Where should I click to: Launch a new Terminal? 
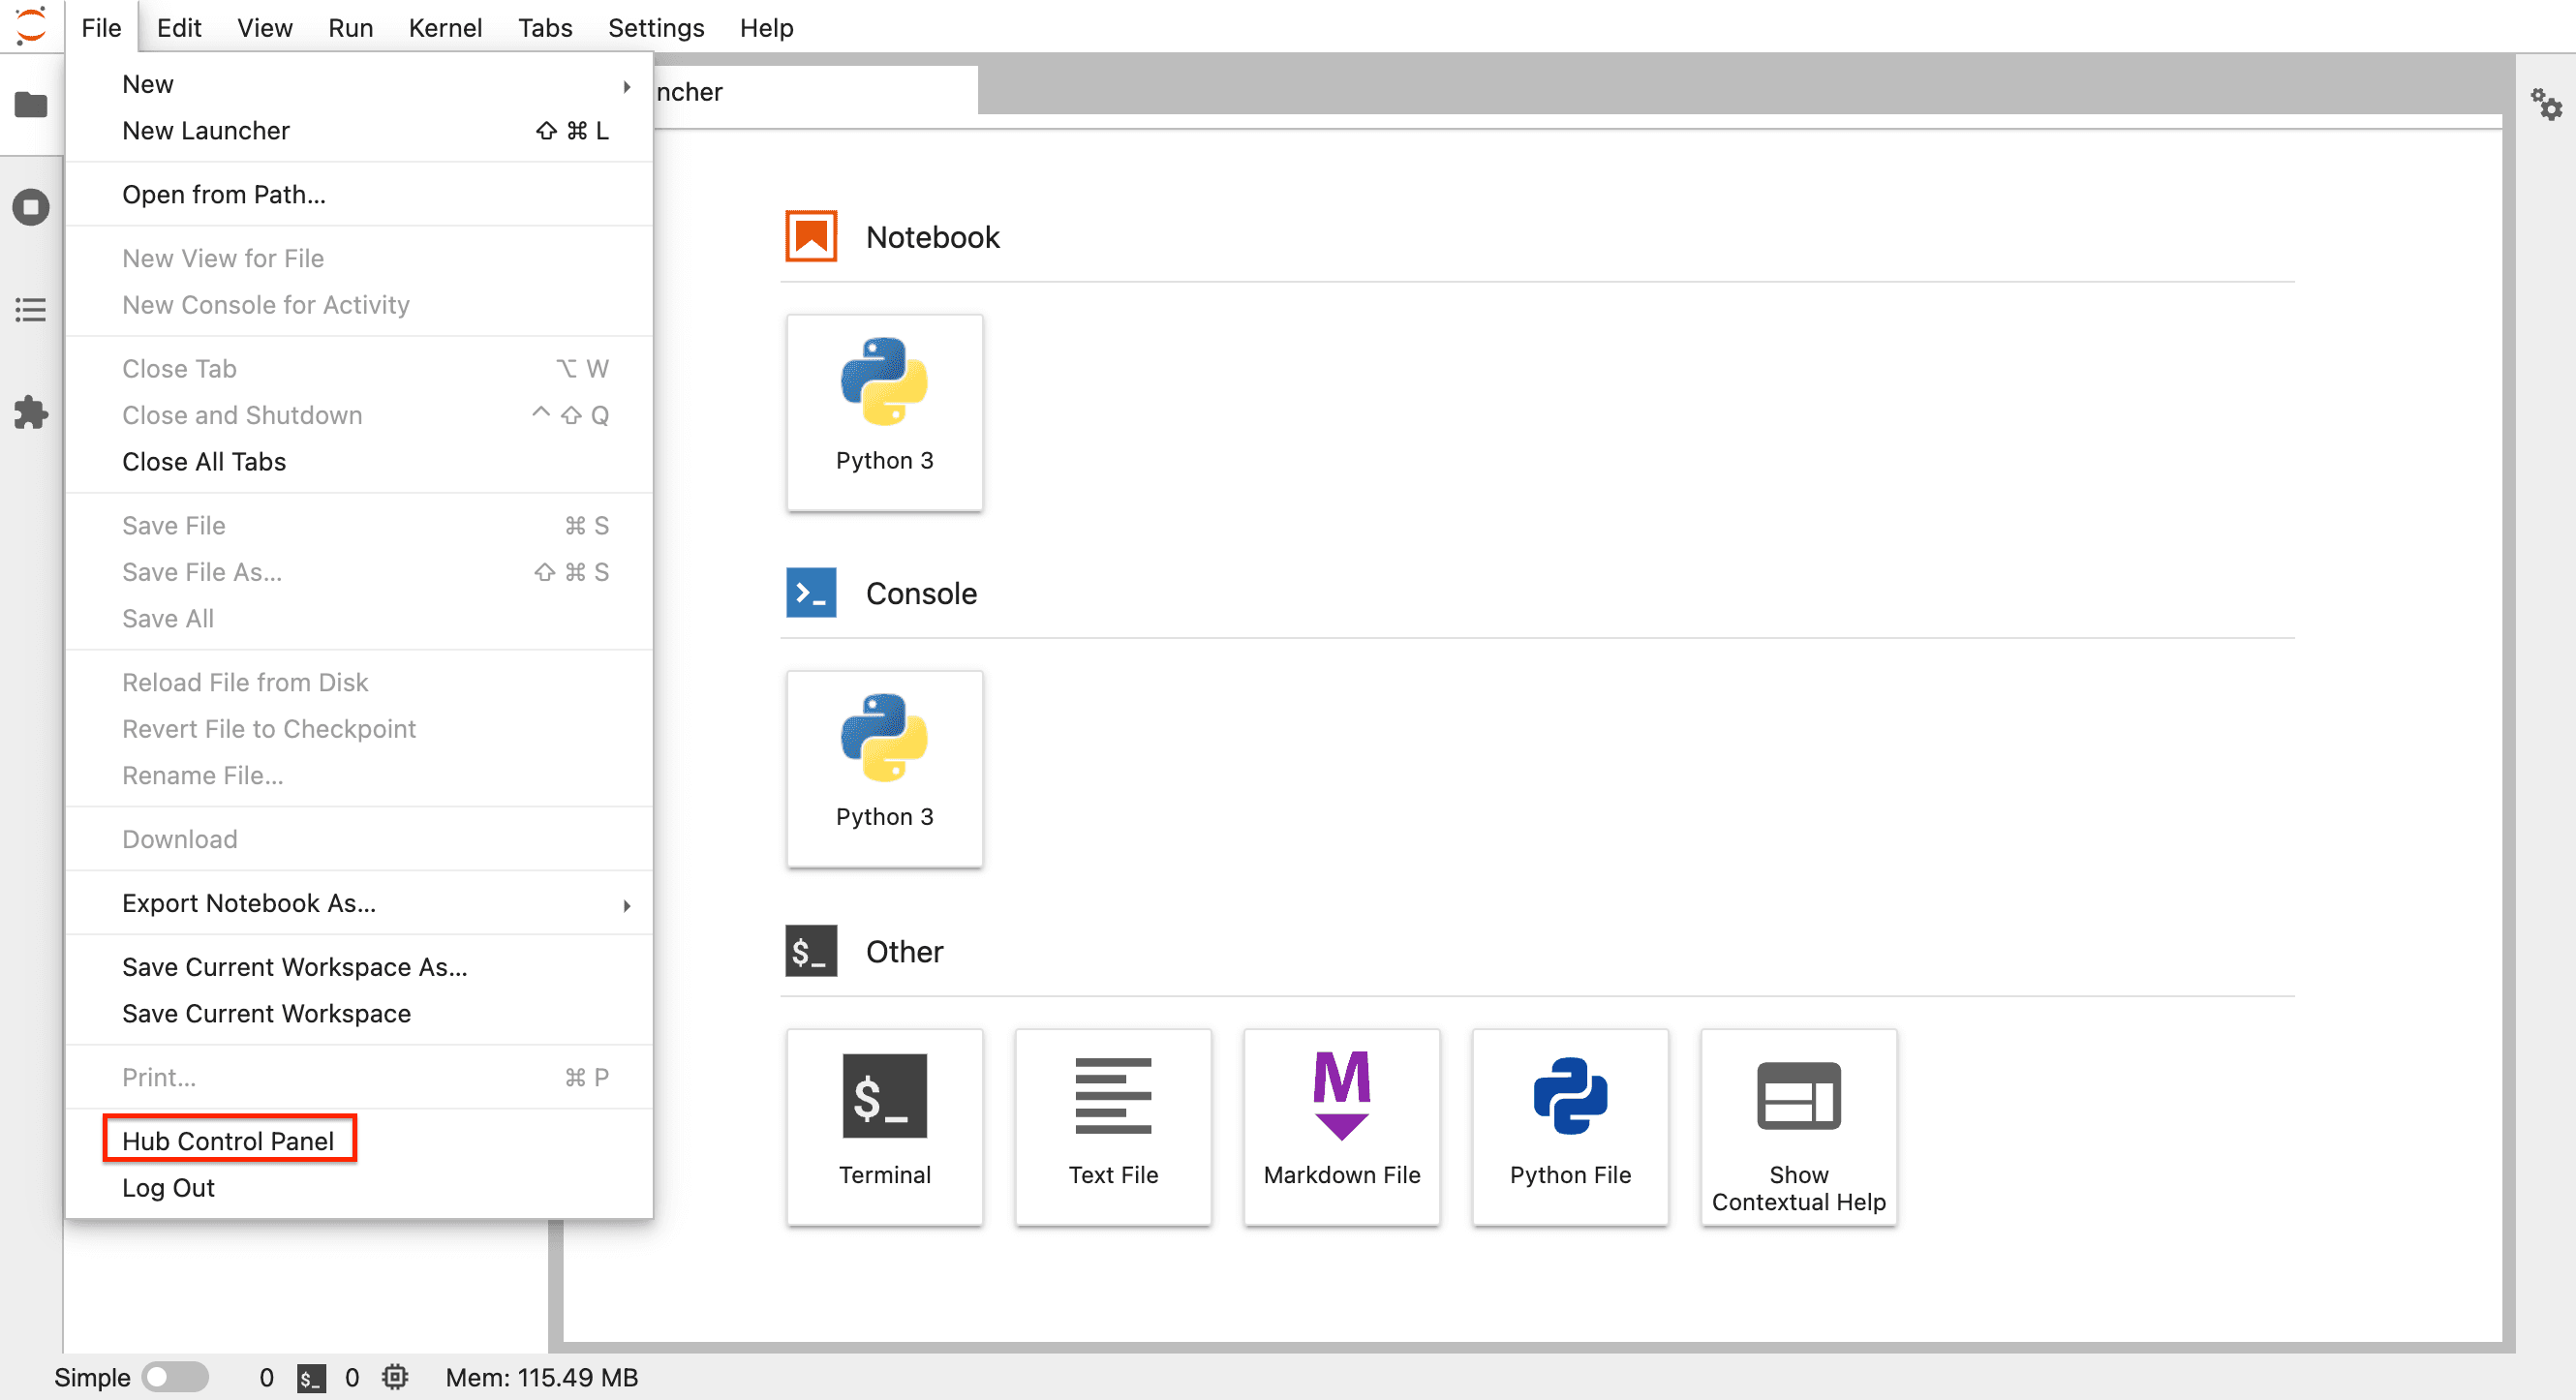pyautogui.click(x=884, y=1126)
